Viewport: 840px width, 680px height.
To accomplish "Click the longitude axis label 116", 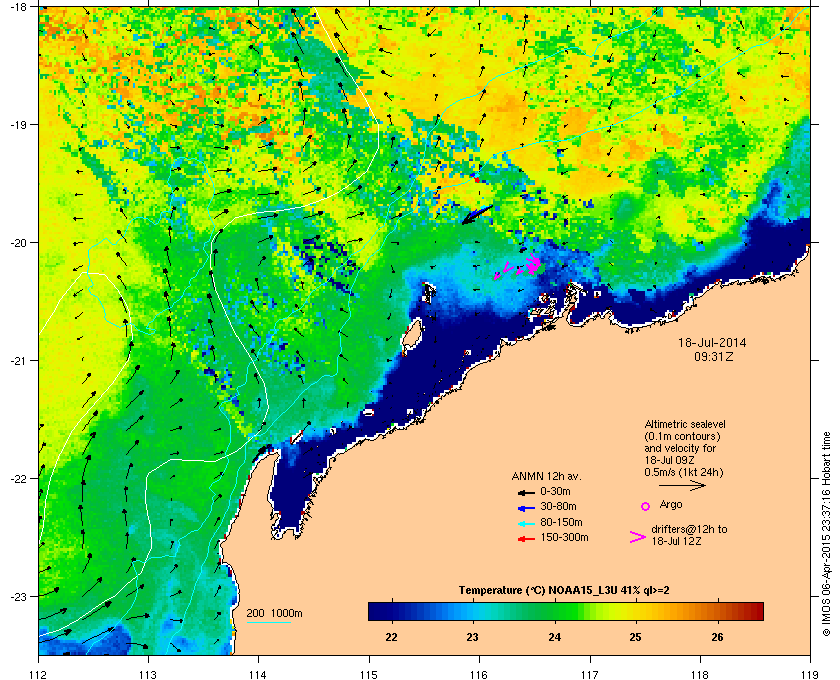I will pos(479,674).
